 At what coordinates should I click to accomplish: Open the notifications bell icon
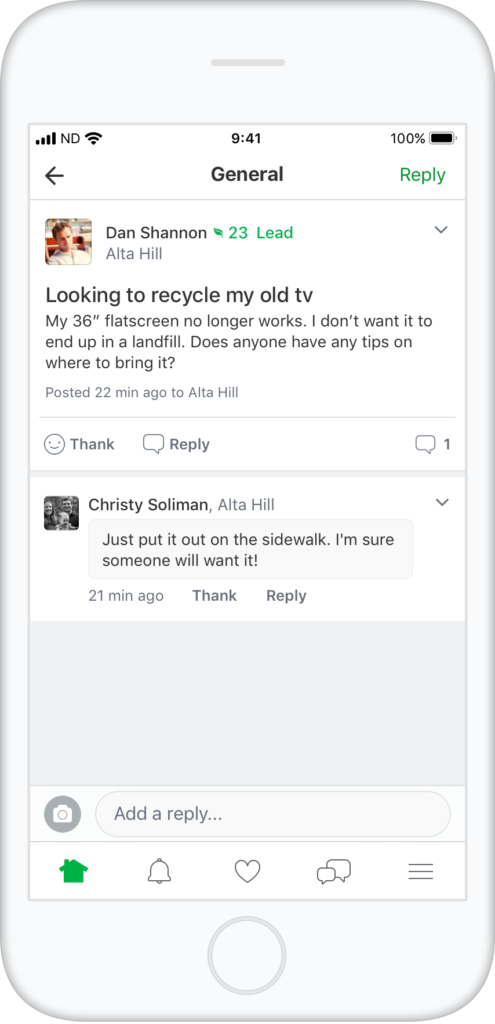tap(159, 871)
